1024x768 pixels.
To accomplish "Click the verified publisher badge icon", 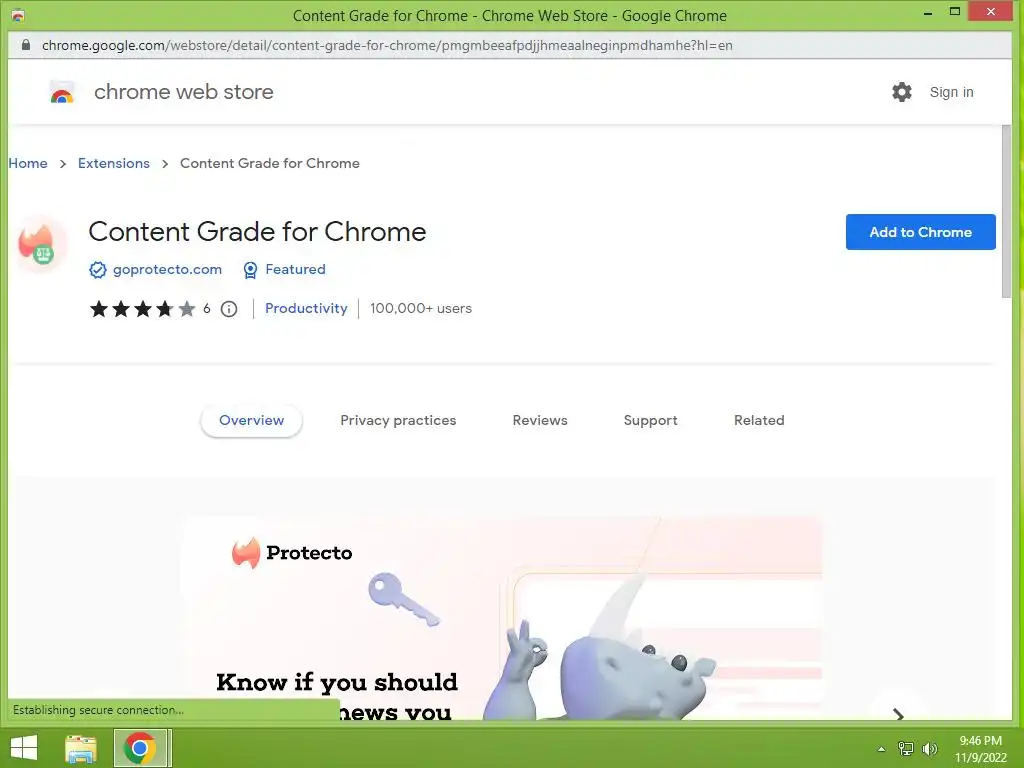I will (x=97, y=270).
